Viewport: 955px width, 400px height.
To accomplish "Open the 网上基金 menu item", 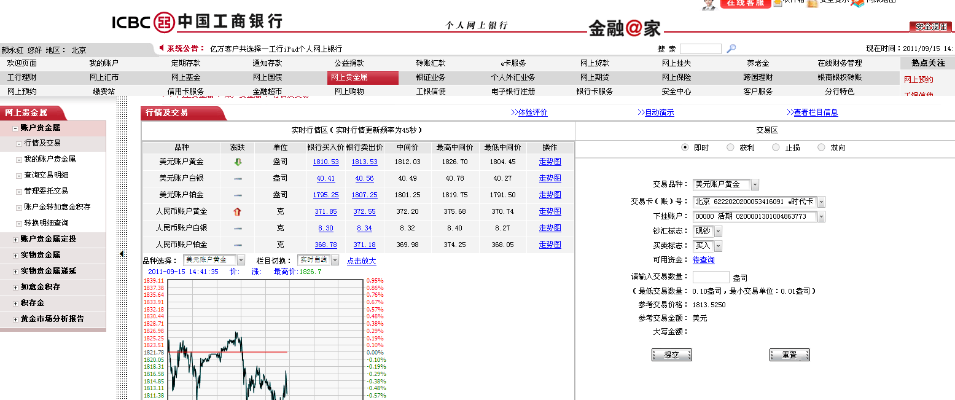I will click(185, 77).
